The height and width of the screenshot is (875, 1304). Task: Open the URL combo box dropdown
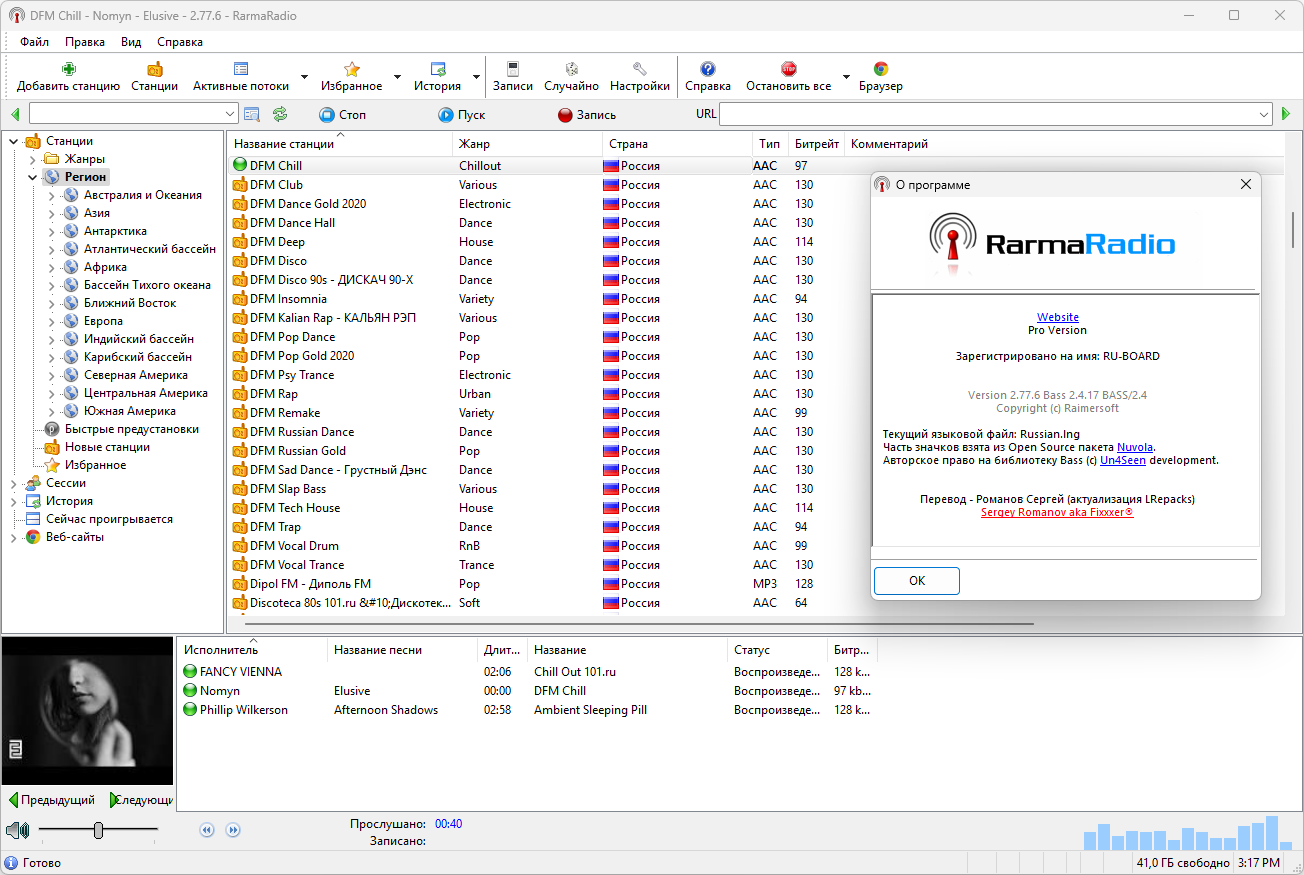[1264, 114]
